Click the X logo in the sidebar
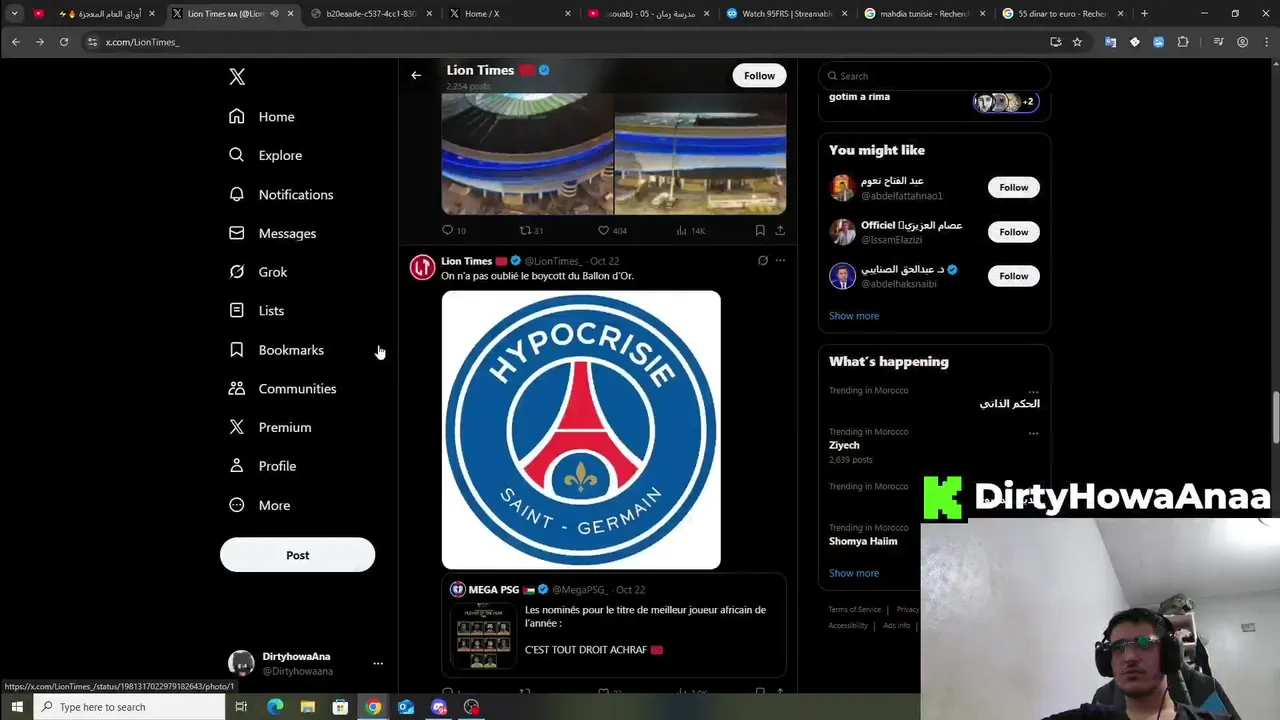1280x720 pixels. (237, 77)
